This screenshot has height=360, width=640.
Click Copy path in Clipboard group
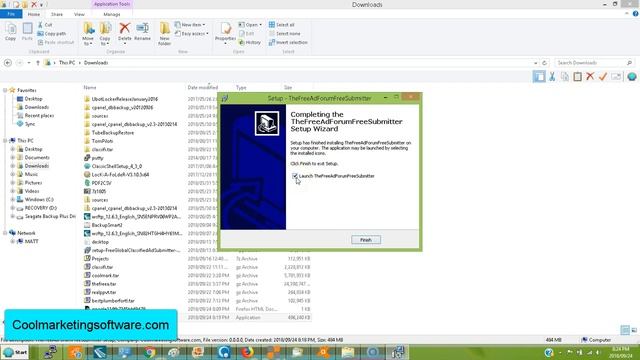tap(52, 33)
